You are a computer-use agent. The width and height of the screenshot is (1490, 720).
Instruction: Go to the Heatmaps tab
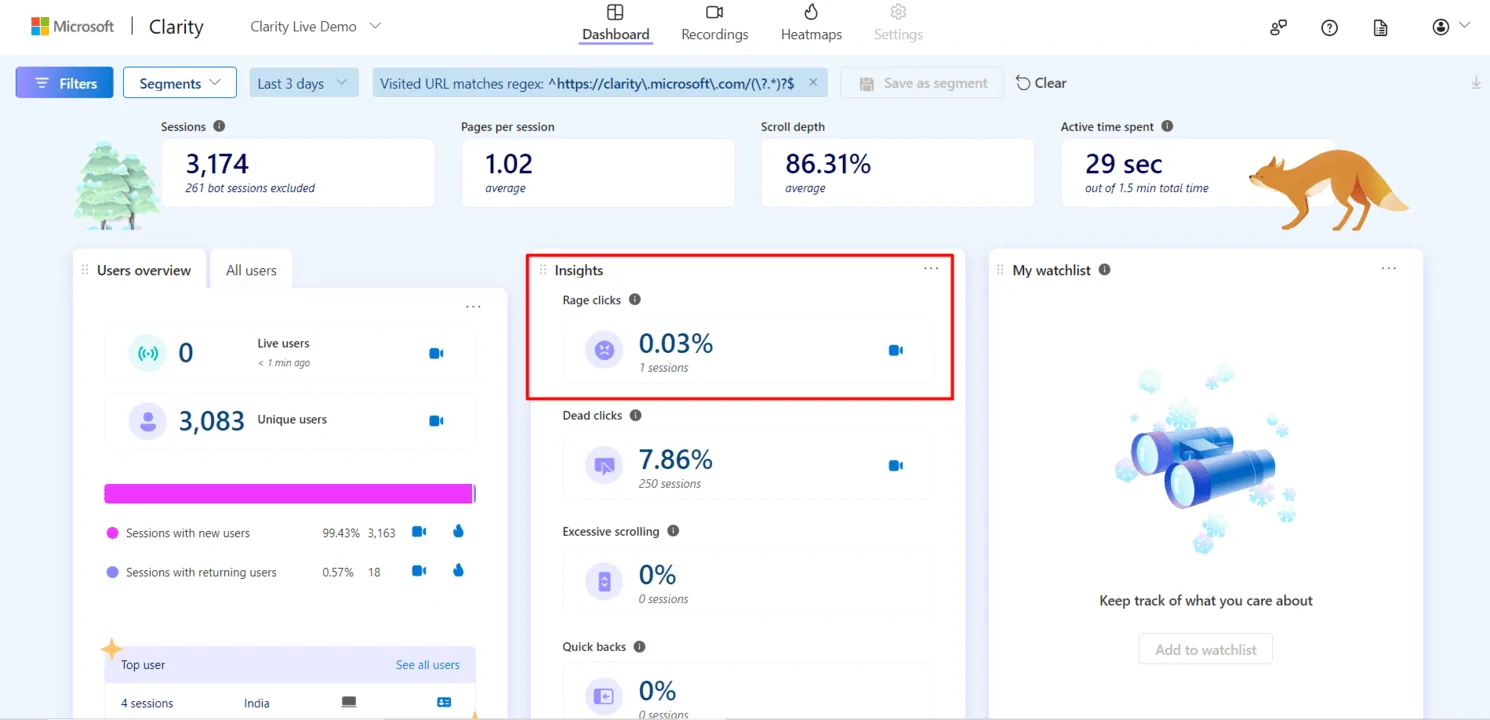point(811,24)
